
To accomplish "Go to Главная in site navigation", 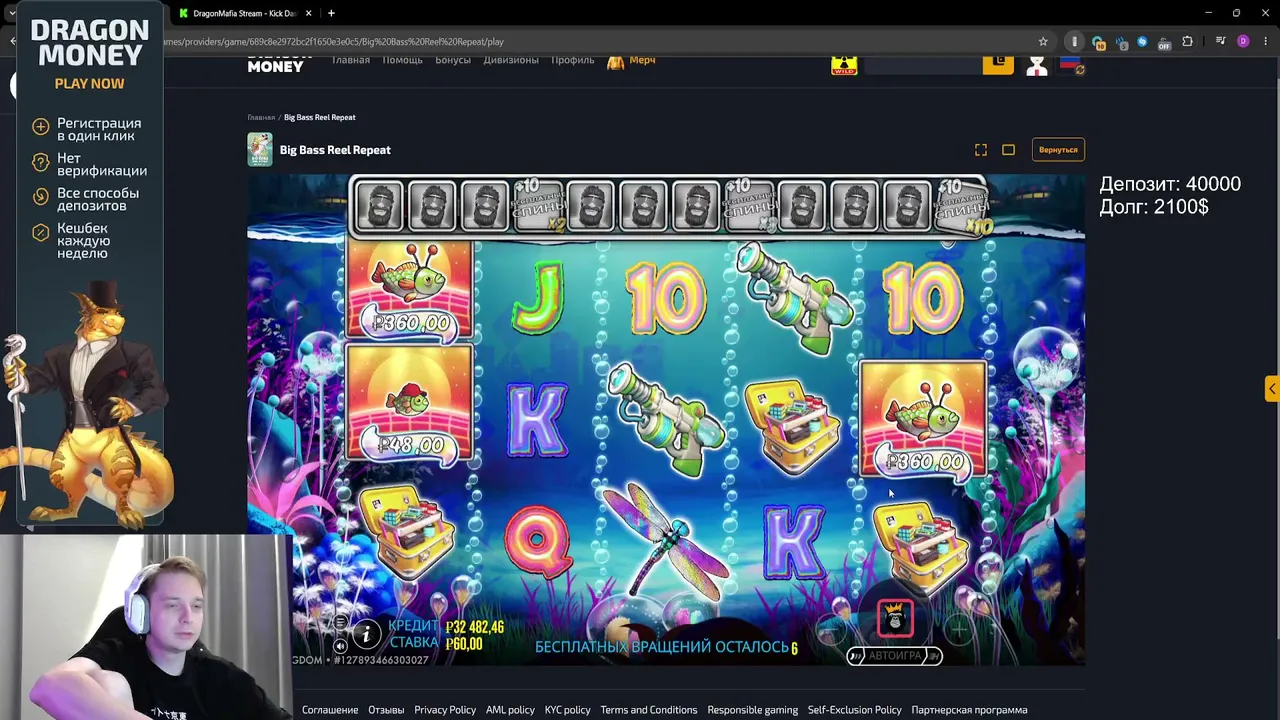I will pyautogui.click(x=350, y=60).
